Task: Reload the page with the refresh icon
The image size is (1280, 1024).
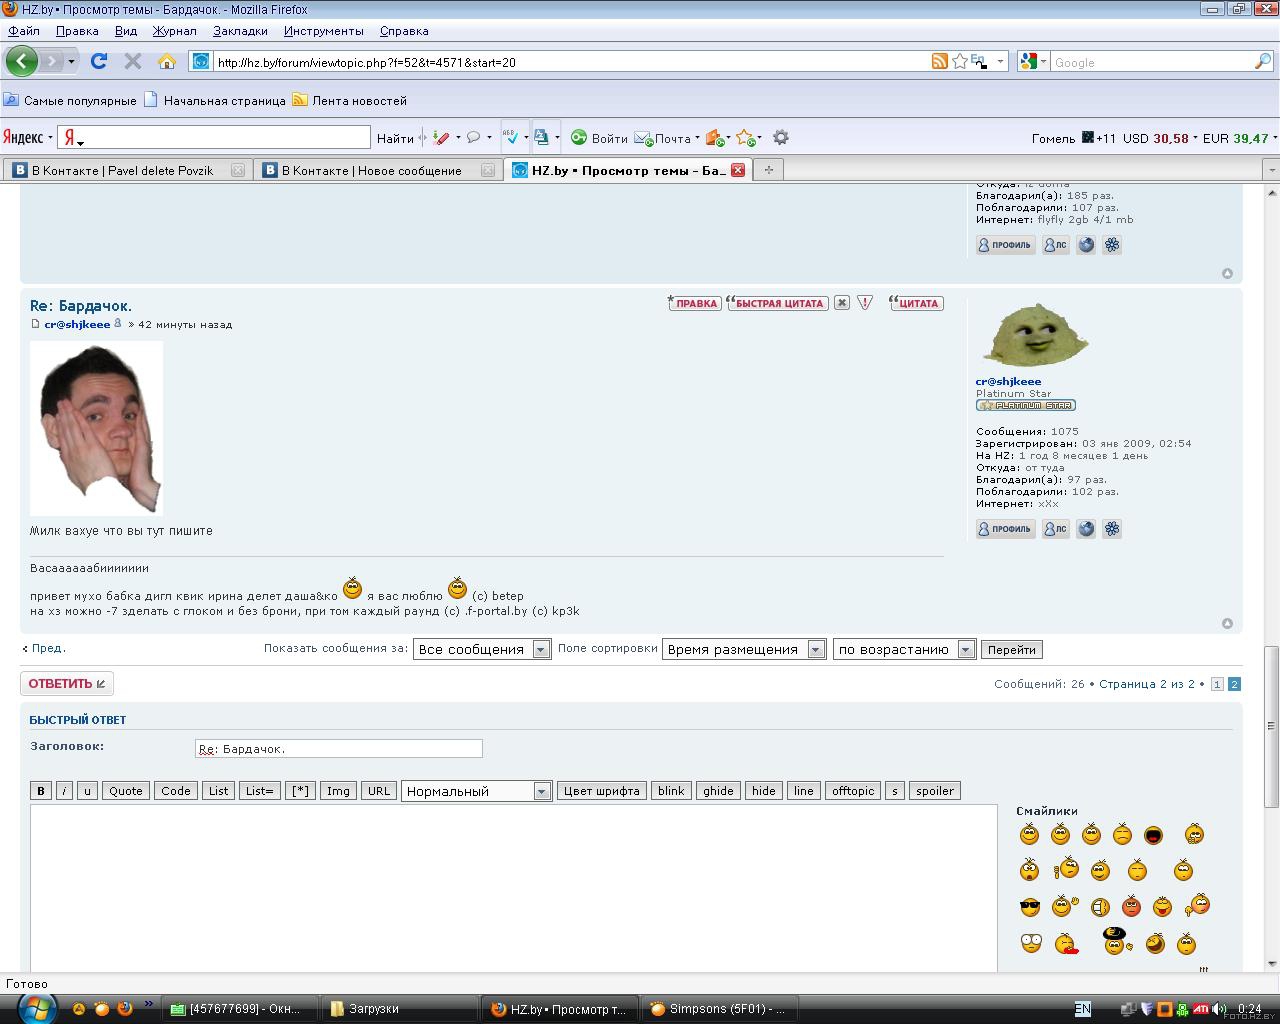Action: (x=99, y=61)
